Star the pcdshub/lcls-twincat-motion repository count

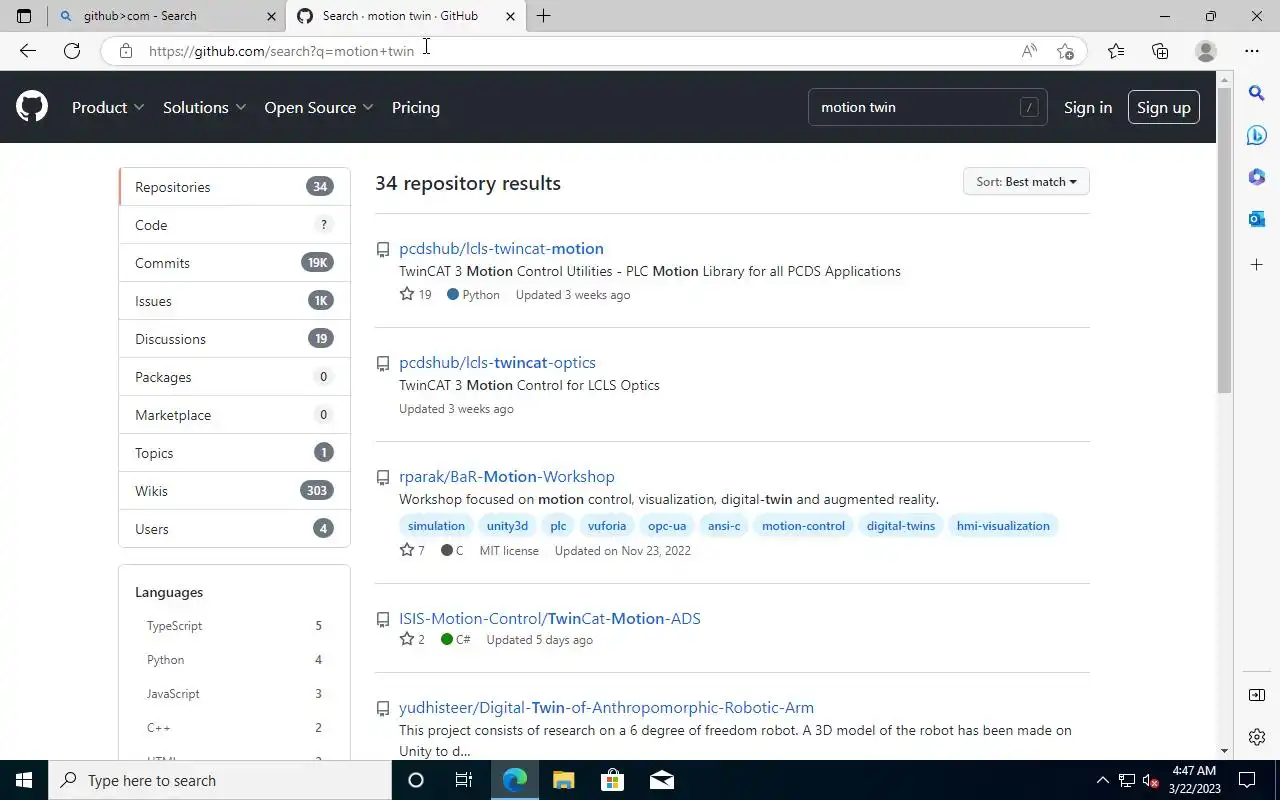pos(415,295)
